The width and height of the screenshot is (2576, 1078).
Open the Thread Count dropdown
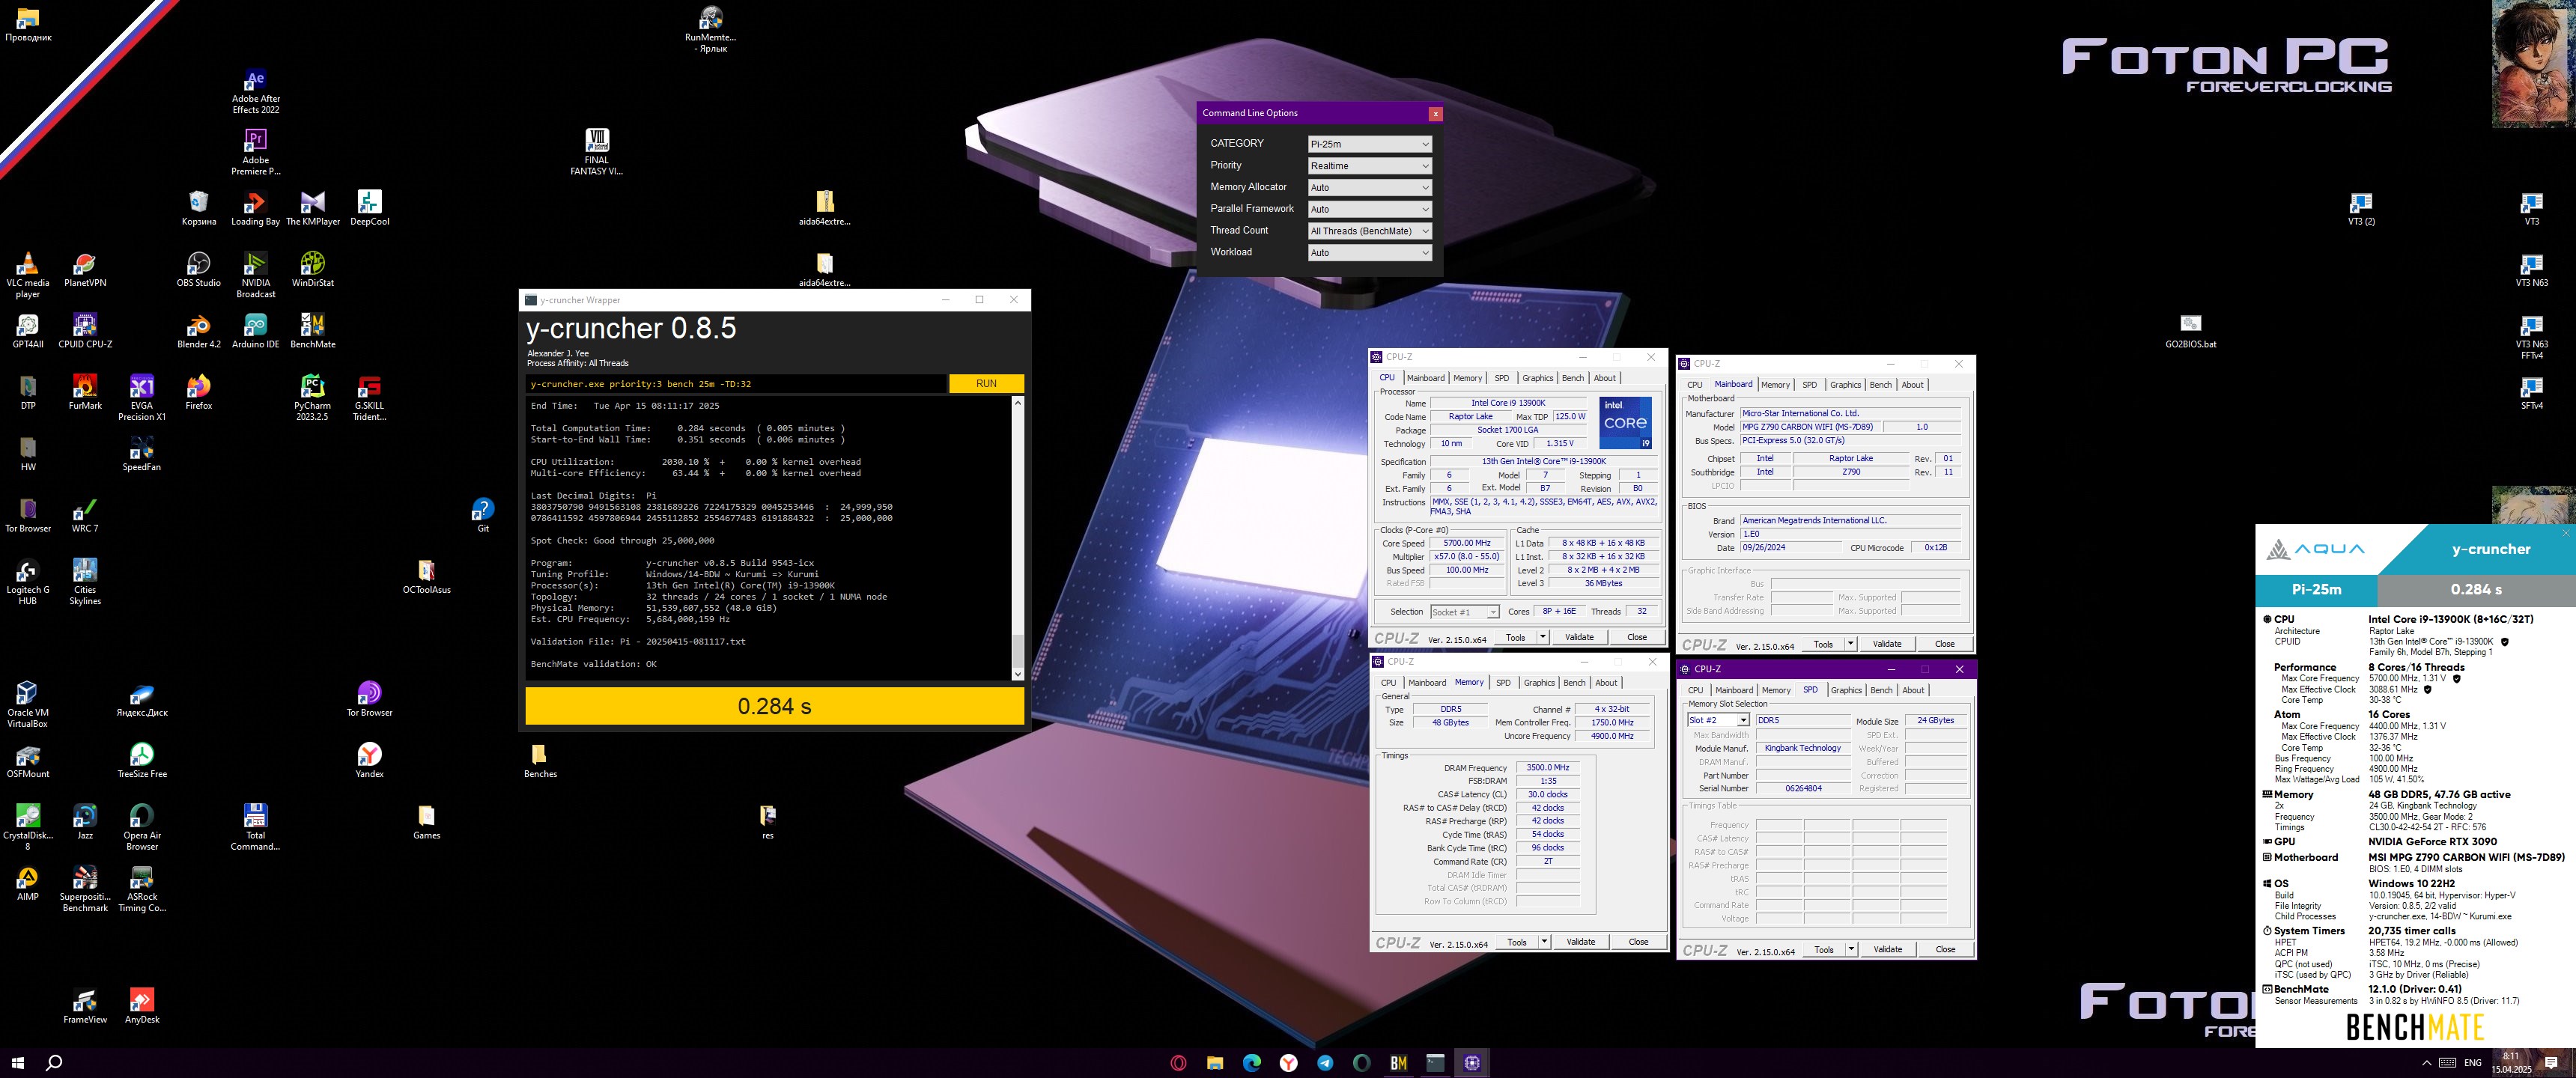pyautogui.click(x=1369, y=231)
